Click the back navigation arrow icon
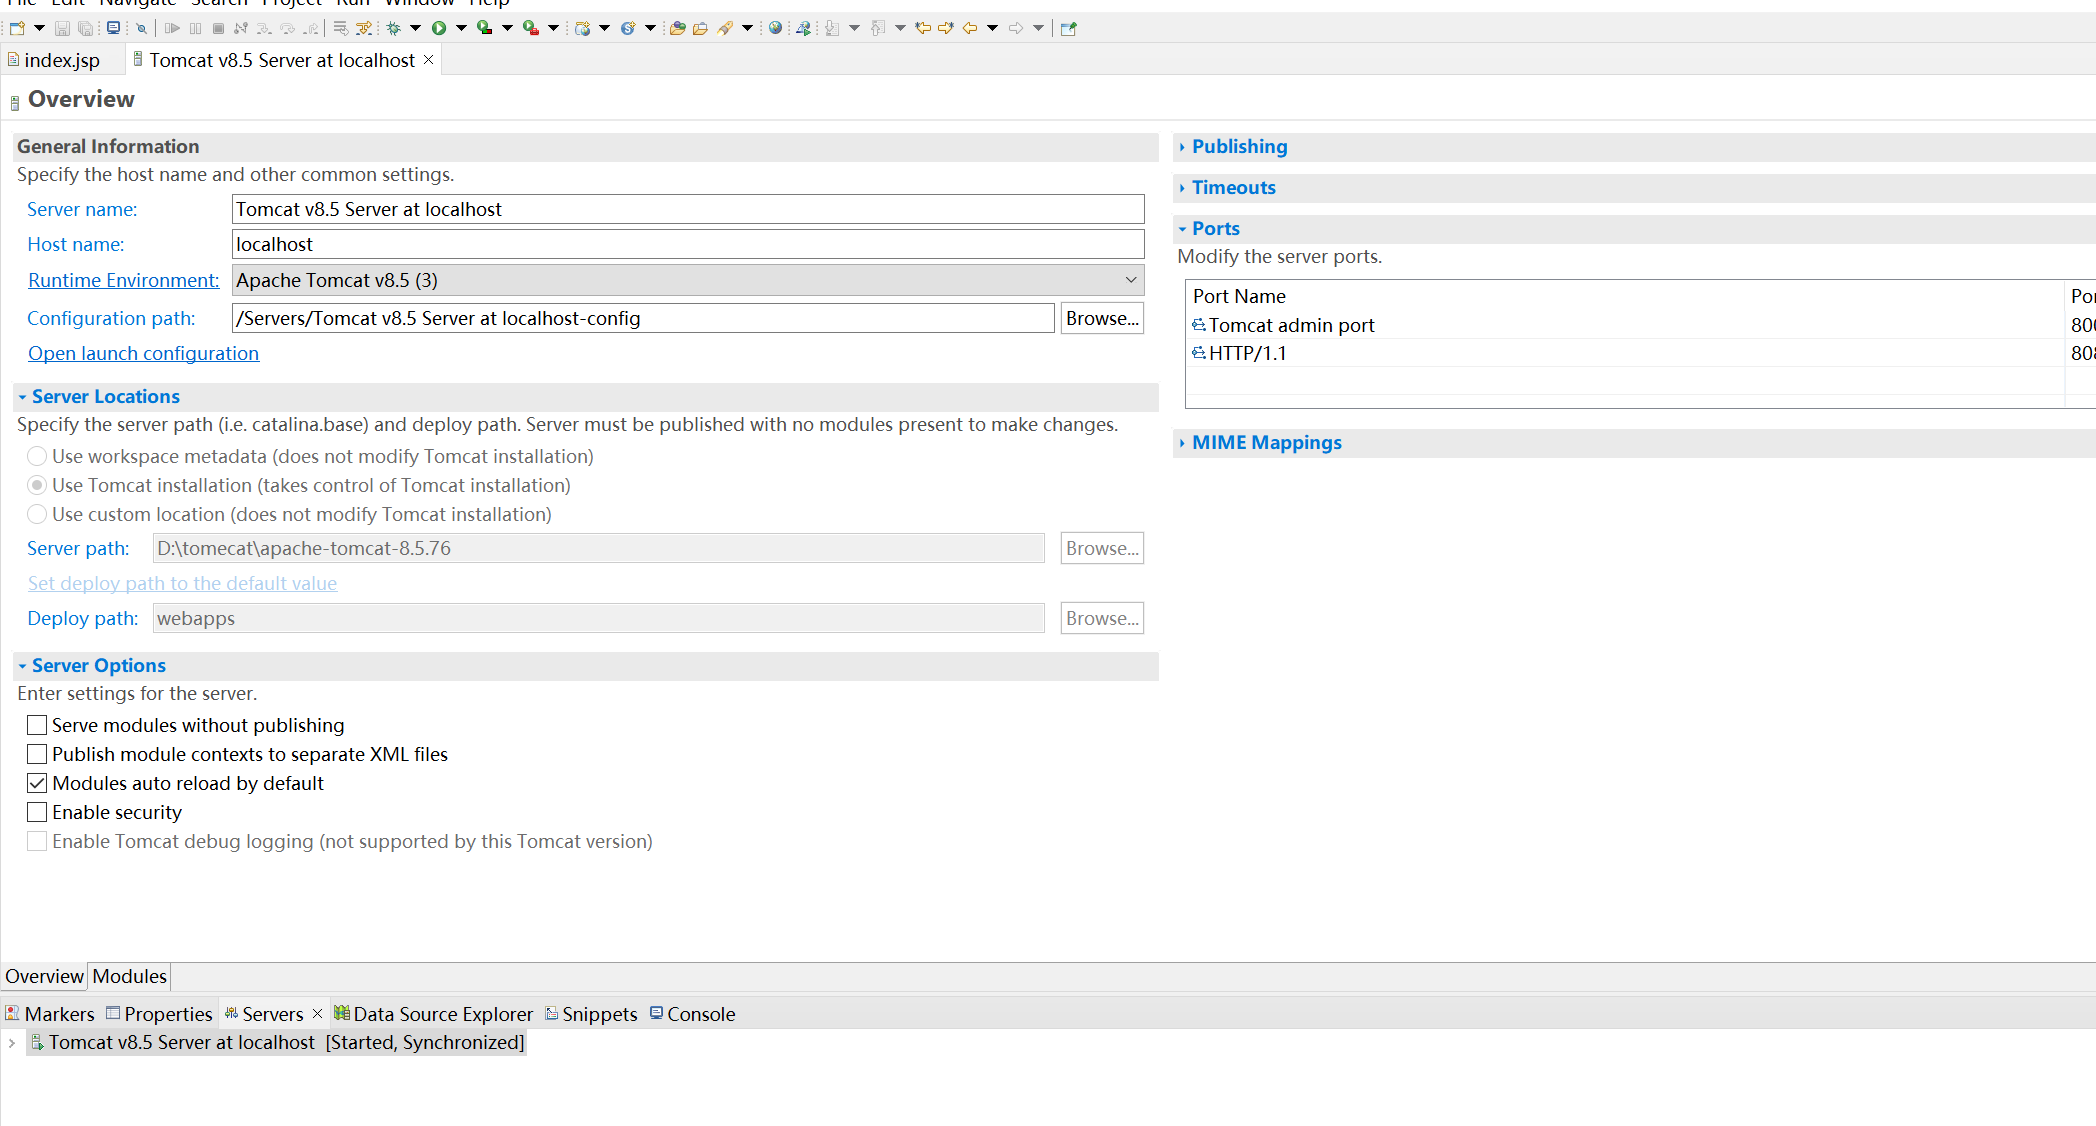Screen dimensions: 2096x1126 point(969,28)
